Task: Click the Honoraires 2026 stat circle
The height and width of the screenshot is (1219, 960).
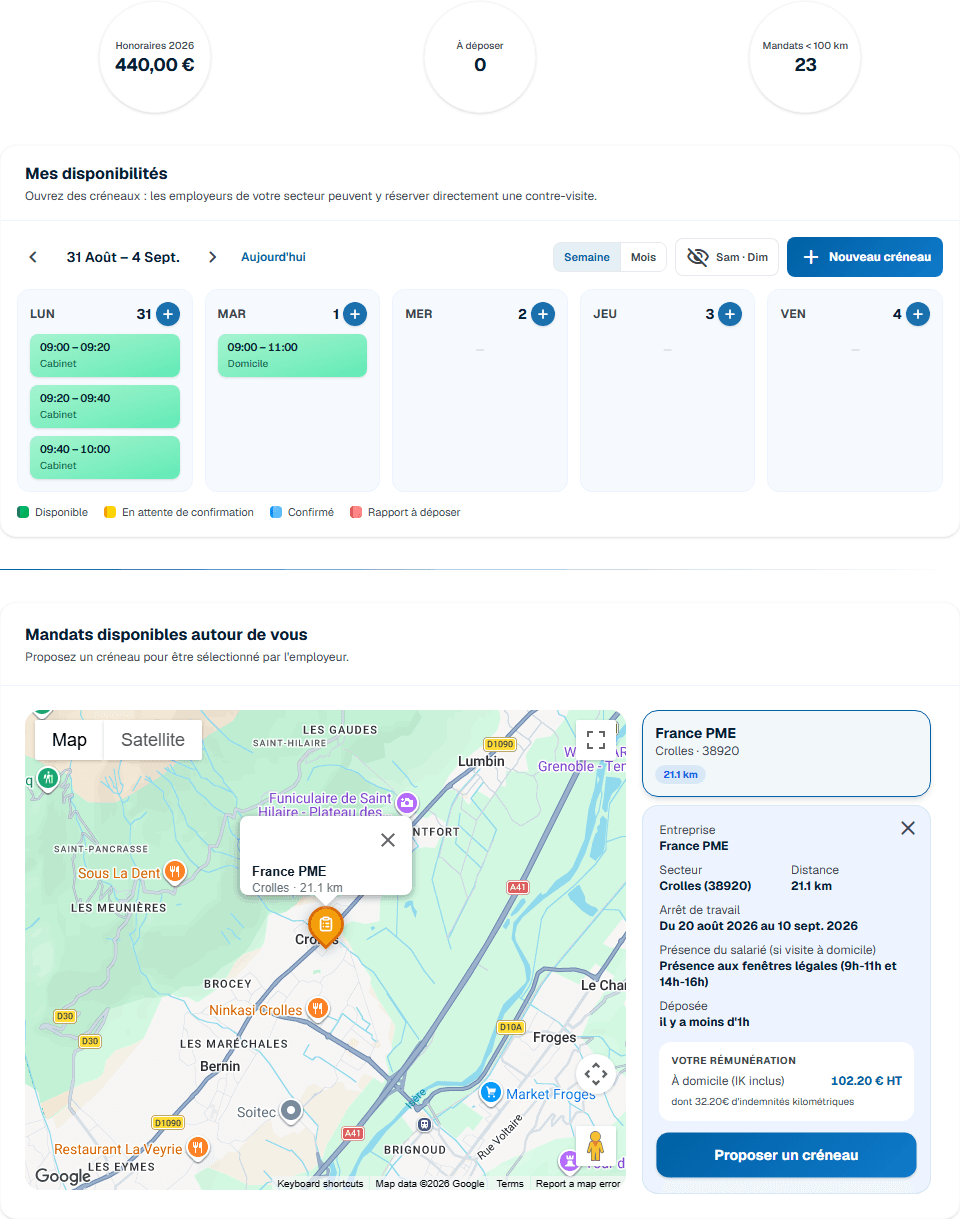Action: (x=155, y=57)
